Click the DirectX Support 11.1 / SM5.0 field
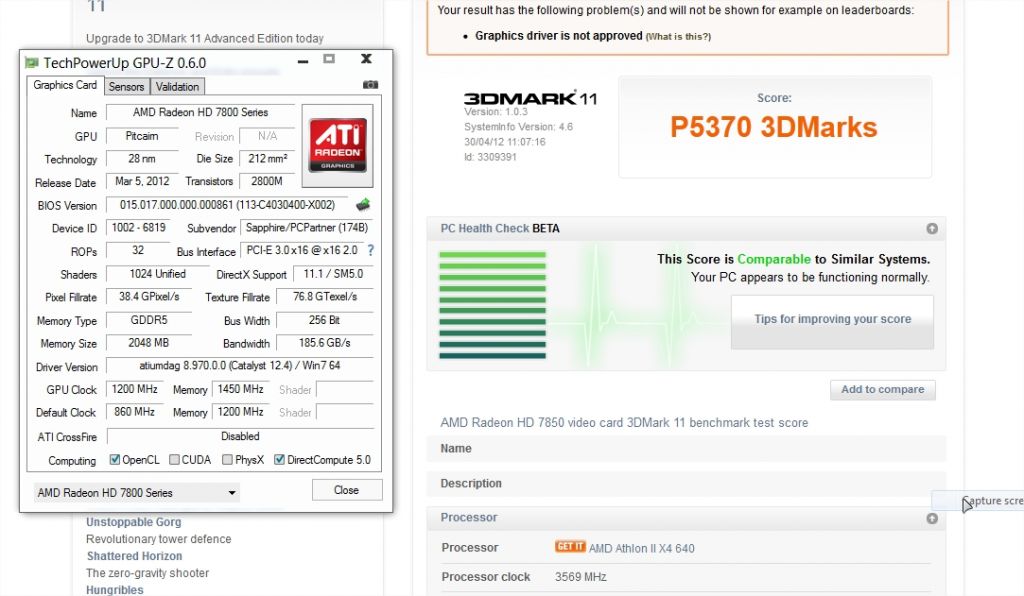The width and height of the screenshot is (1024, 596). (333, 274)
